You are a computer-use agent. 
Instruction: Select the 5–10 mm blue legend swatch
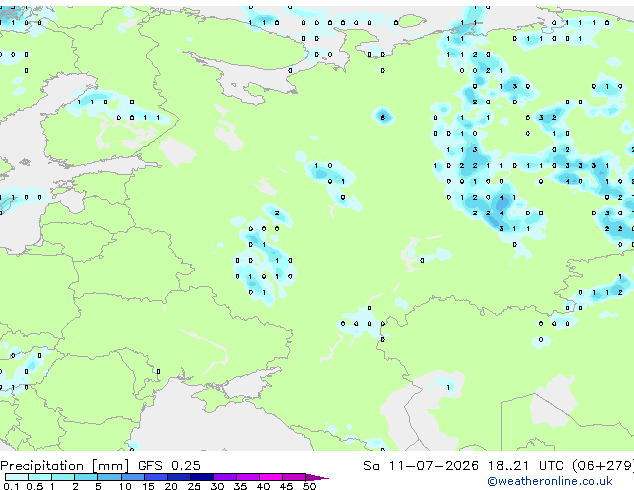pyautogui.click(x=109, y=477)
